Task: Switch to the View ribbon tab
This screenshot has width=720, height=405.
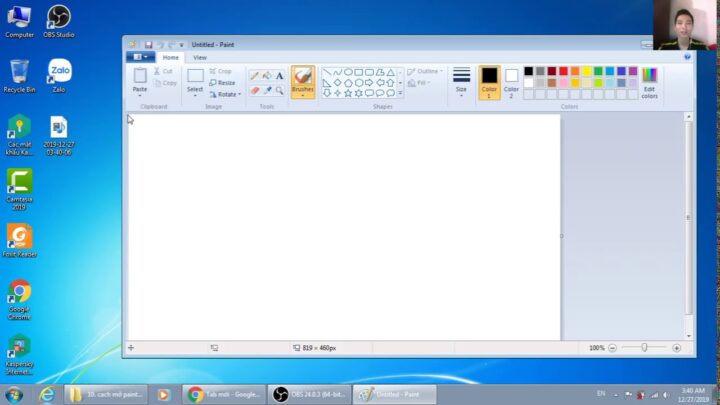Action: click(x=200, y=57)
